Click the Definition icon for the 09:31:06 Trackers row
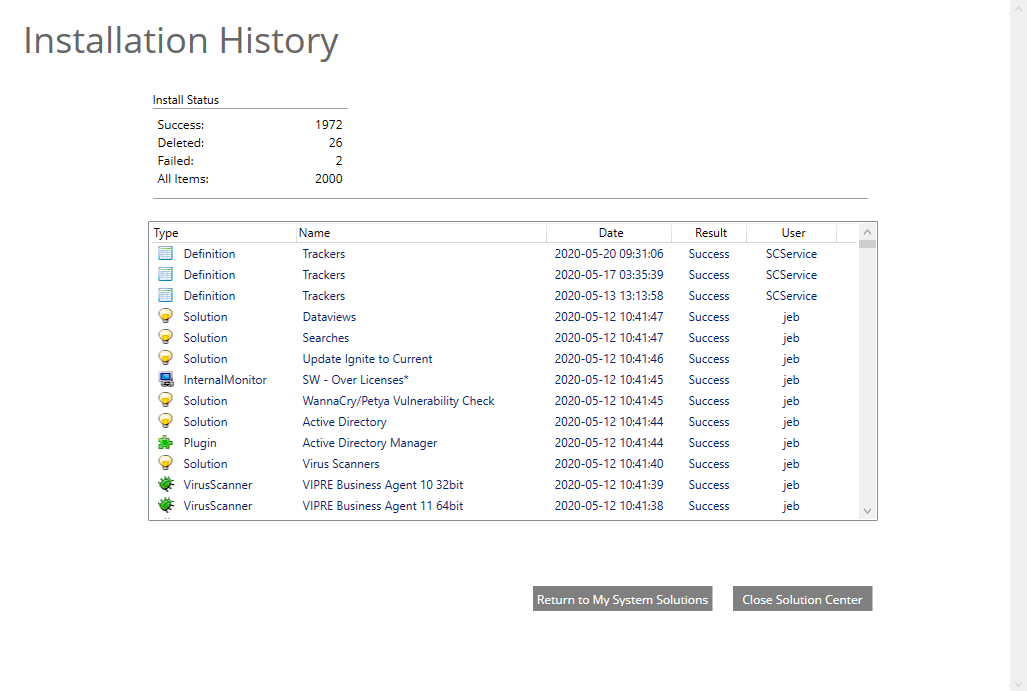Viewport: 1027px width, 691px height. point(166,254)
